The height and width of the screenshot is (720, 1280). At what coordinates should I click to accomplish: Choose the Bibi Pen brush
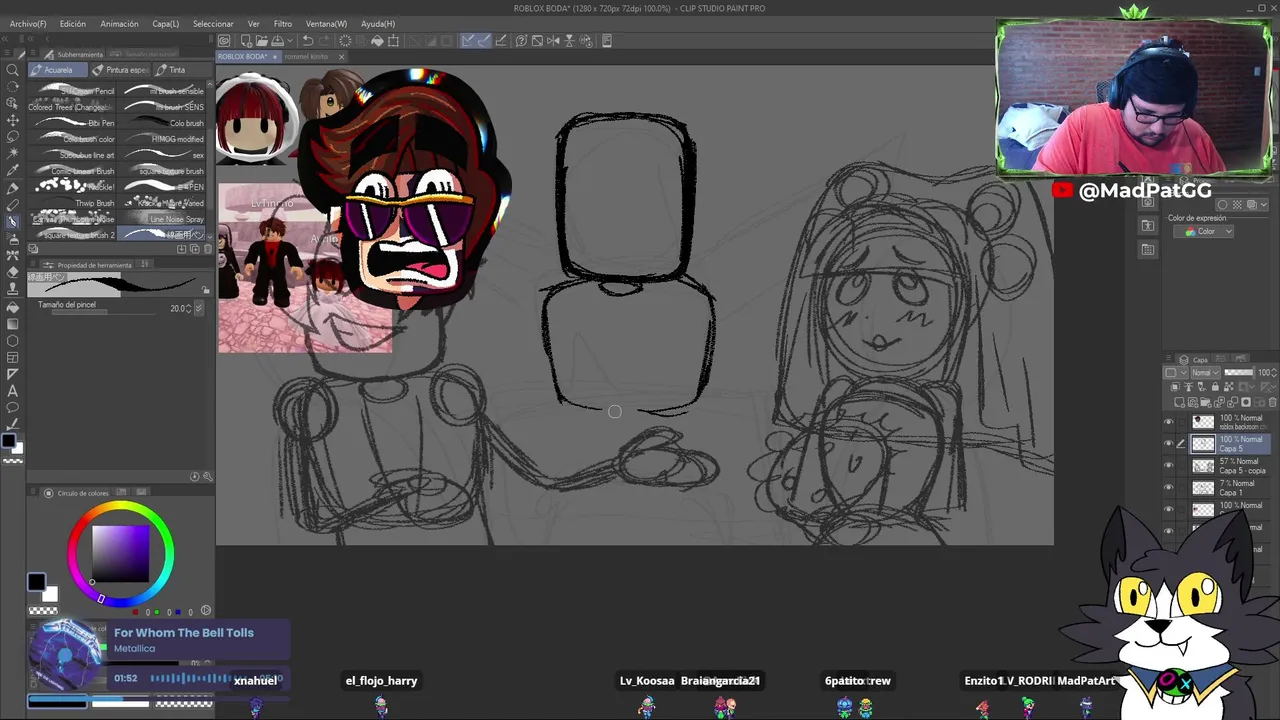73,123
